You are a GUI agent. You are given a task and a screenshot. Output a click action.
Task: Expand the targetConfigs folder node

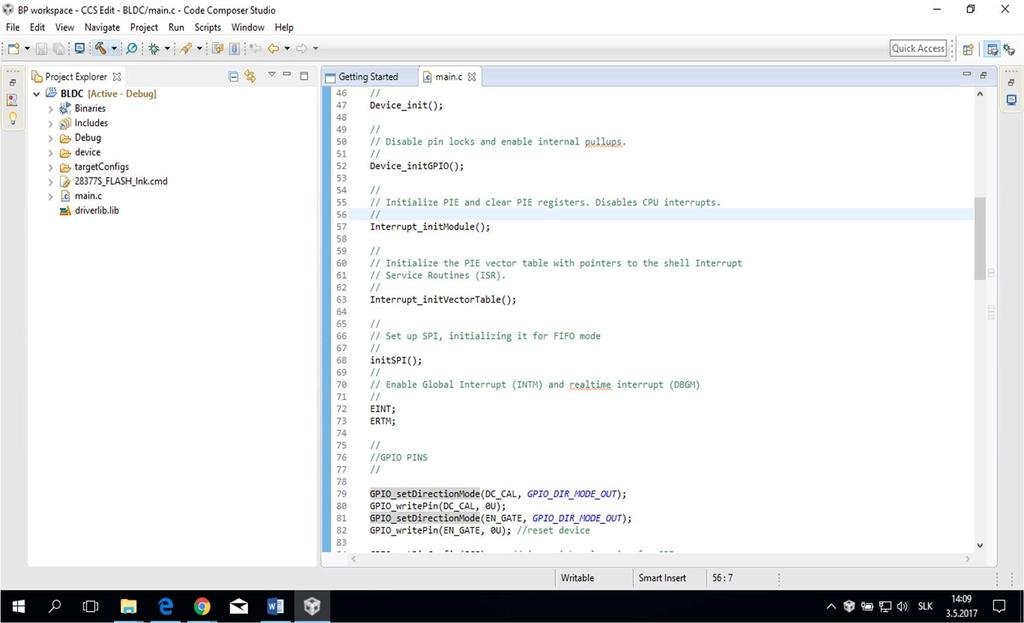coord(50,167)
